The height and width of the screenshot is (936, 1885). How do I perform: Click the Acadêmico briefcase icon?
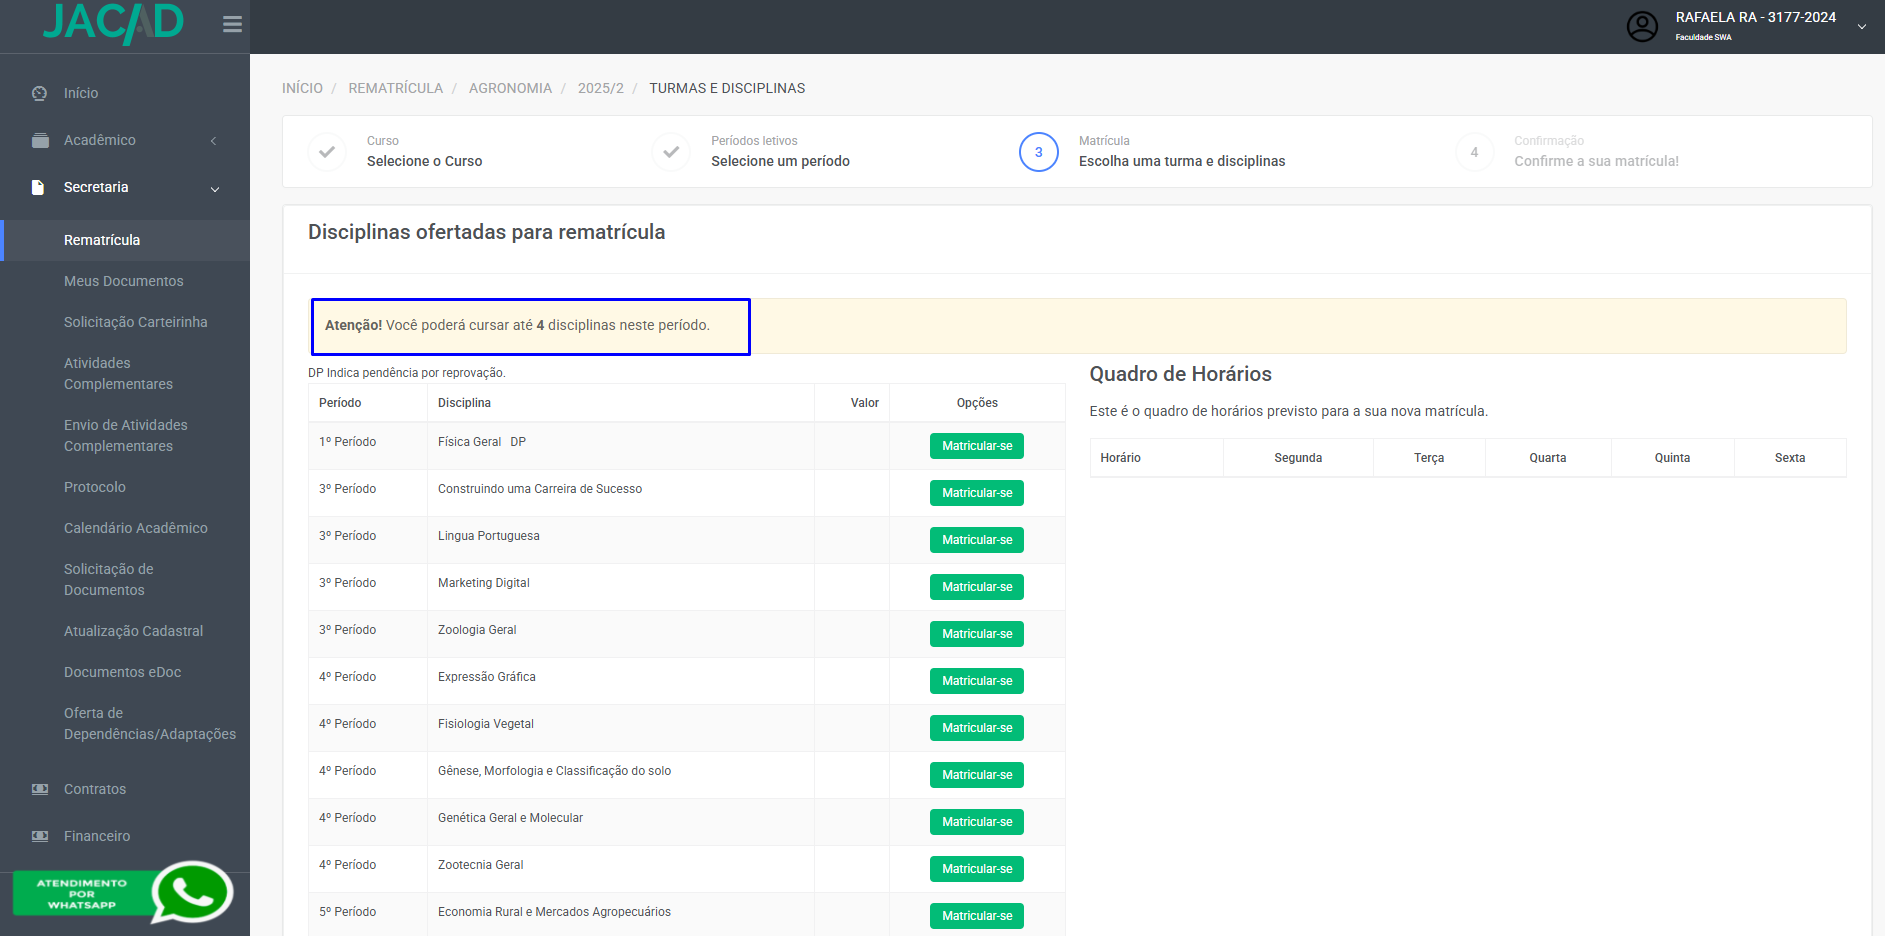pyautogui.click(x=40, y=140)
